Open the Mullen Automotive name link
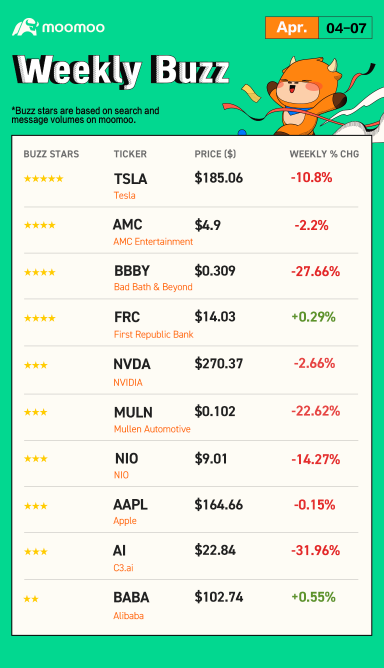Image resolution: width=384 pixels, height=668 pixels. click(x=152, y=429)
